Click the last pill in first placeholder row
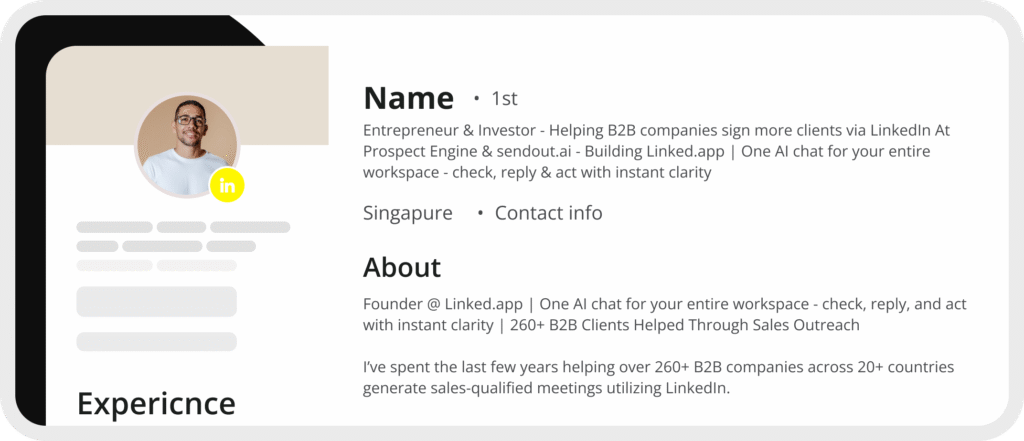Image resolution: width=1024 pixels, height=441 pixels. click(250, 227)
